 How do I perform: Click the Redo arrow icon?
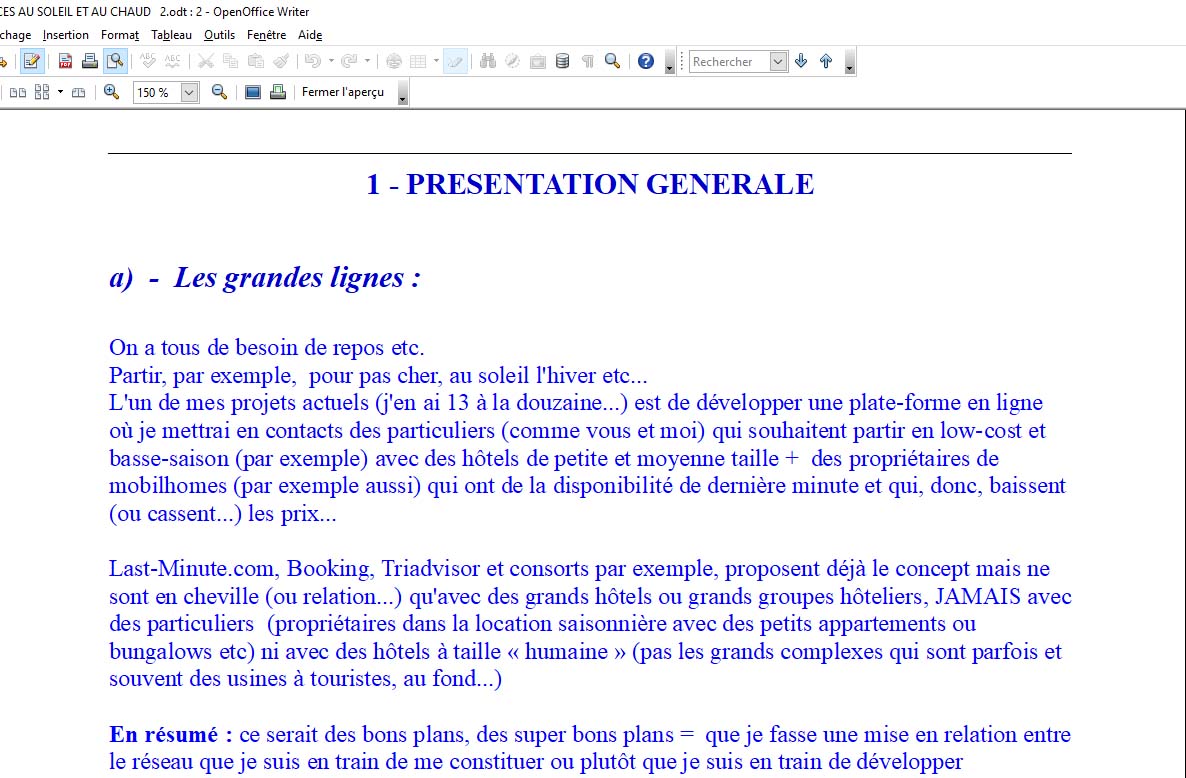[349, 61]
